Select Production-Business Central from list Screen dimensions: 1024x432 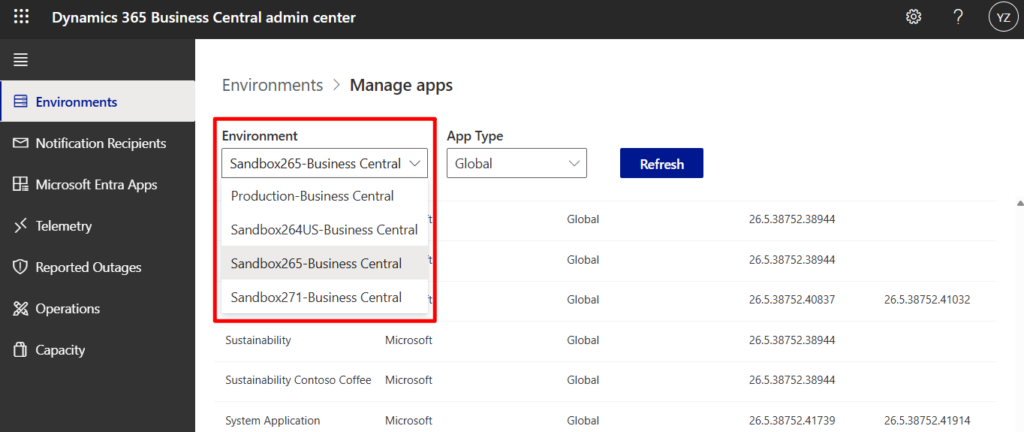[312, 196]
